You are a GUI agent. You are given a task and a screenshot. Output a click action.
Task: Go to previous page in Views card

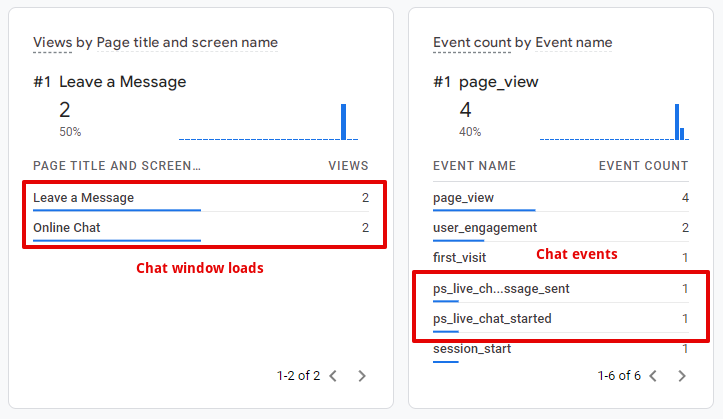[x=333, y=376]
